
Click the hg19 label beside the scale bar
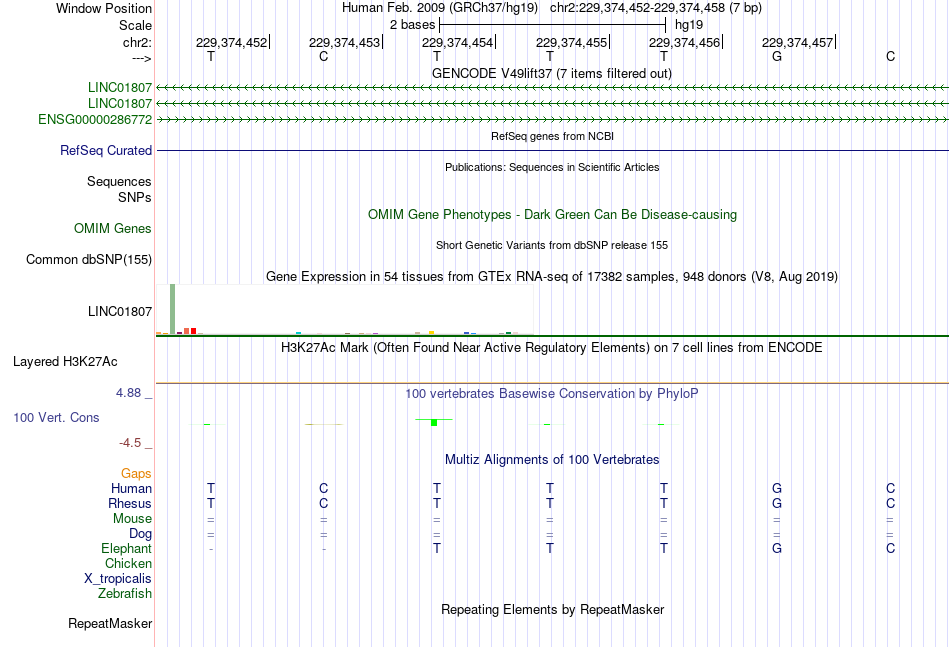tap(689, 25)
